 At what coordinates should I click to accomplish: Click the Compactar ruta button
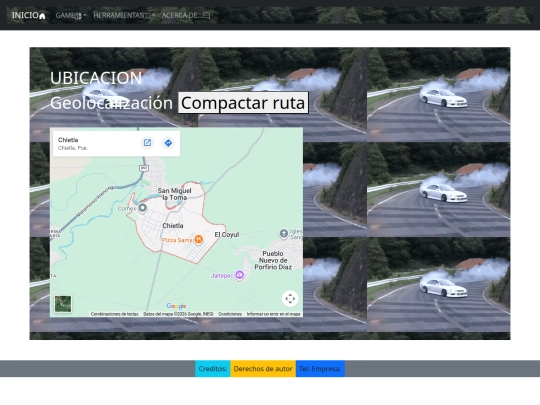[x=243, y=103]
